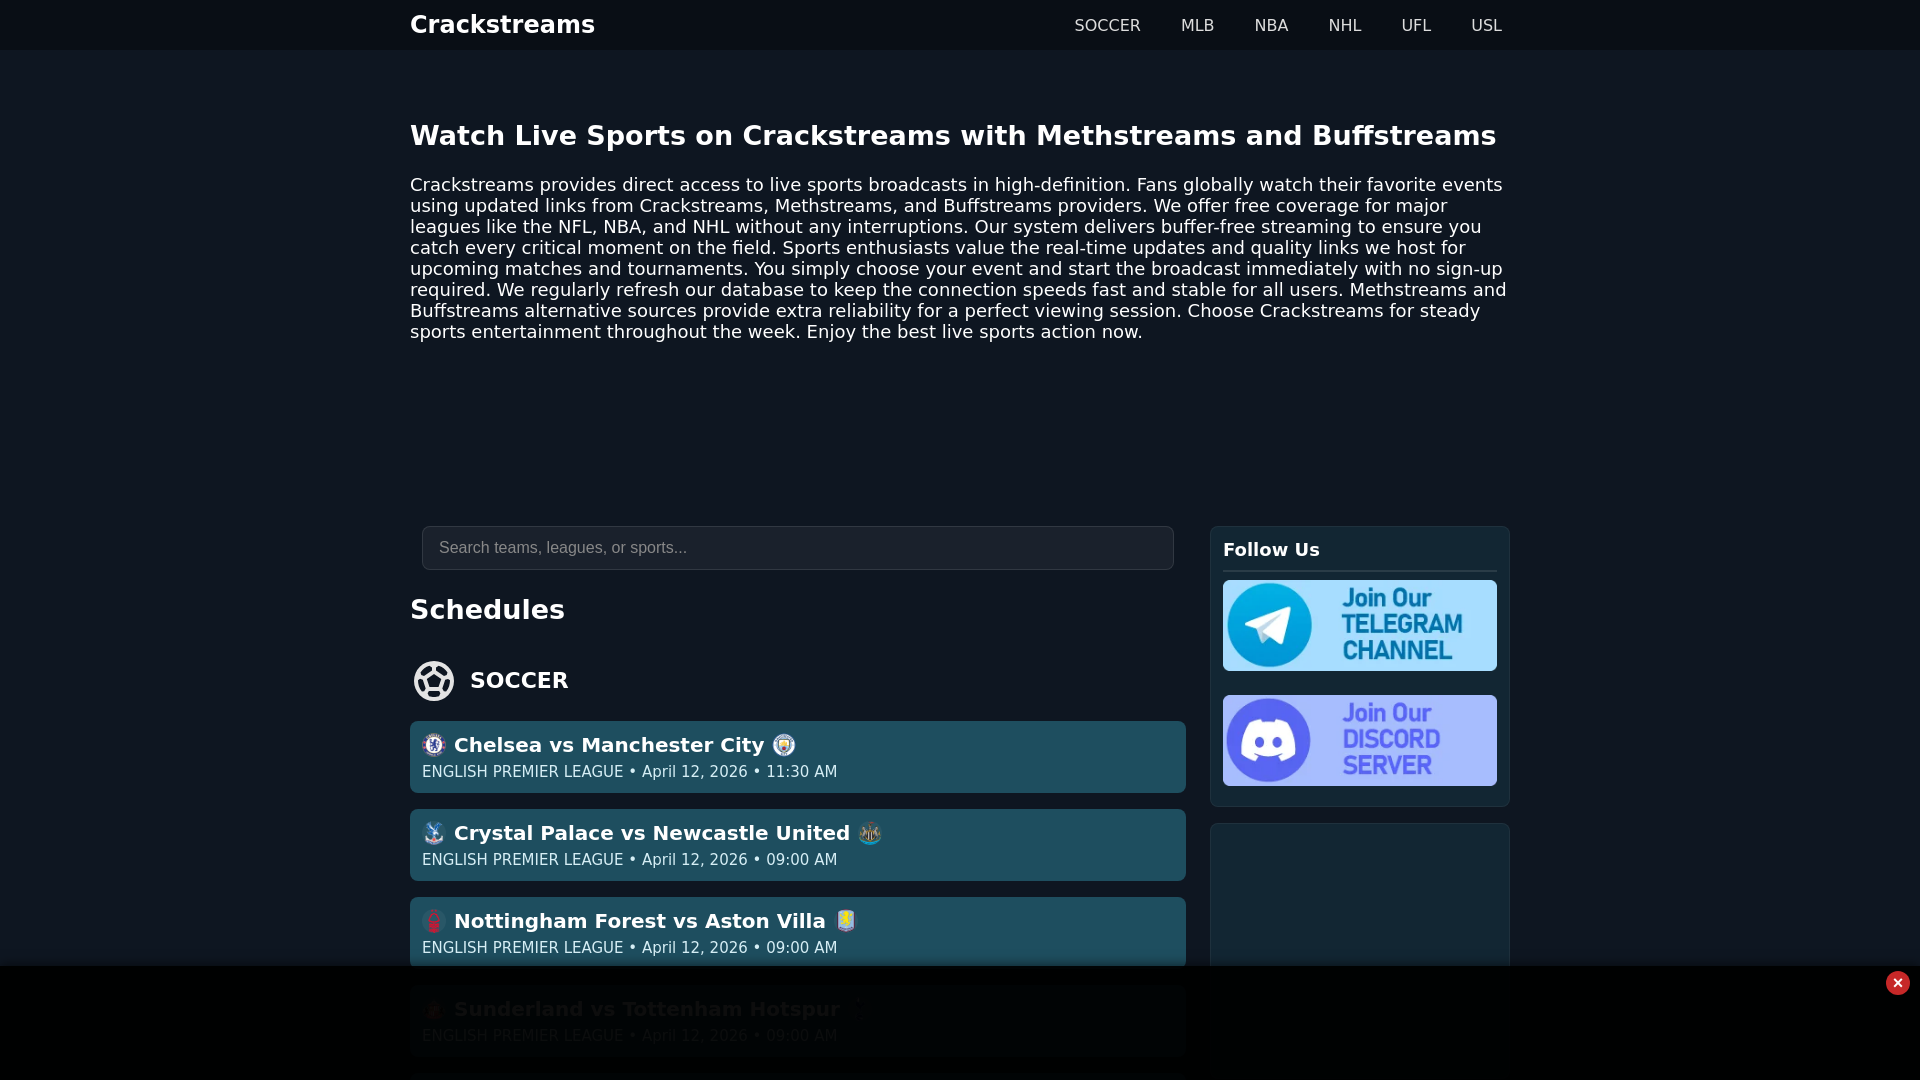This screenshot has width=1920, height=1080.
Task: Focus the search teams and leagues field
Action: tap(798, 548)
